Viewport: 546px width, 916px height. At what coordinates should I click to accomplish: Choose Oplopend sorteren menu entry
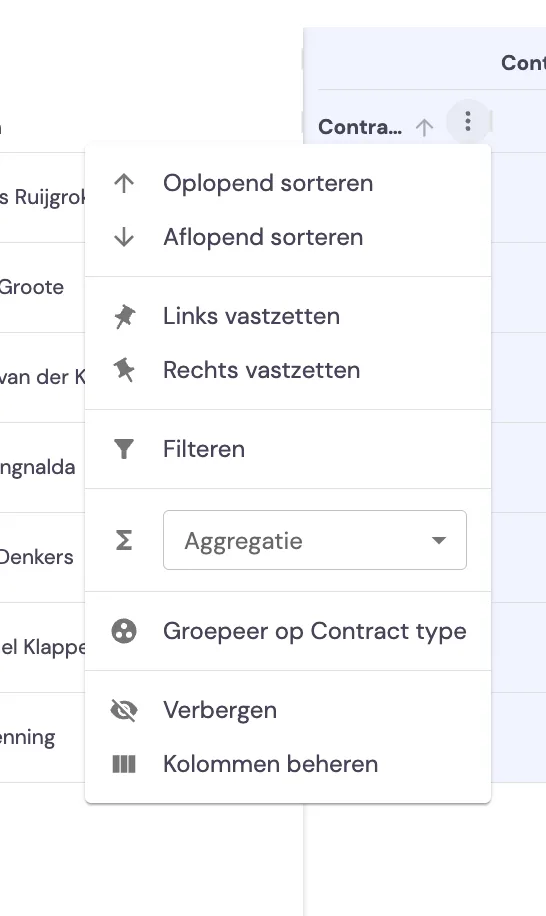288,183
